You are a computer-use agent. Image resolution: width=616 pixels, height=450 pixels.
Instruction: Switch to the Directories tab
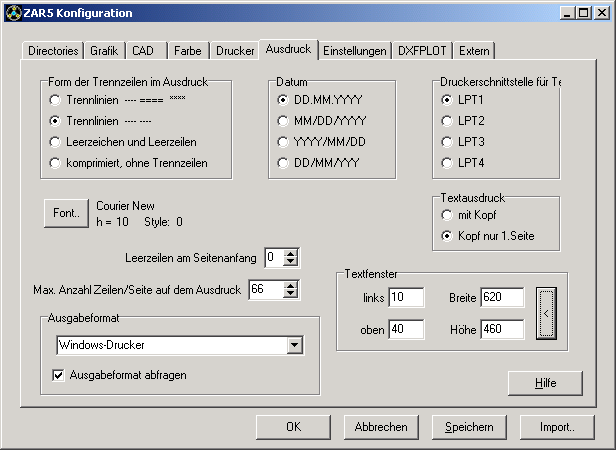coord(53,50)
